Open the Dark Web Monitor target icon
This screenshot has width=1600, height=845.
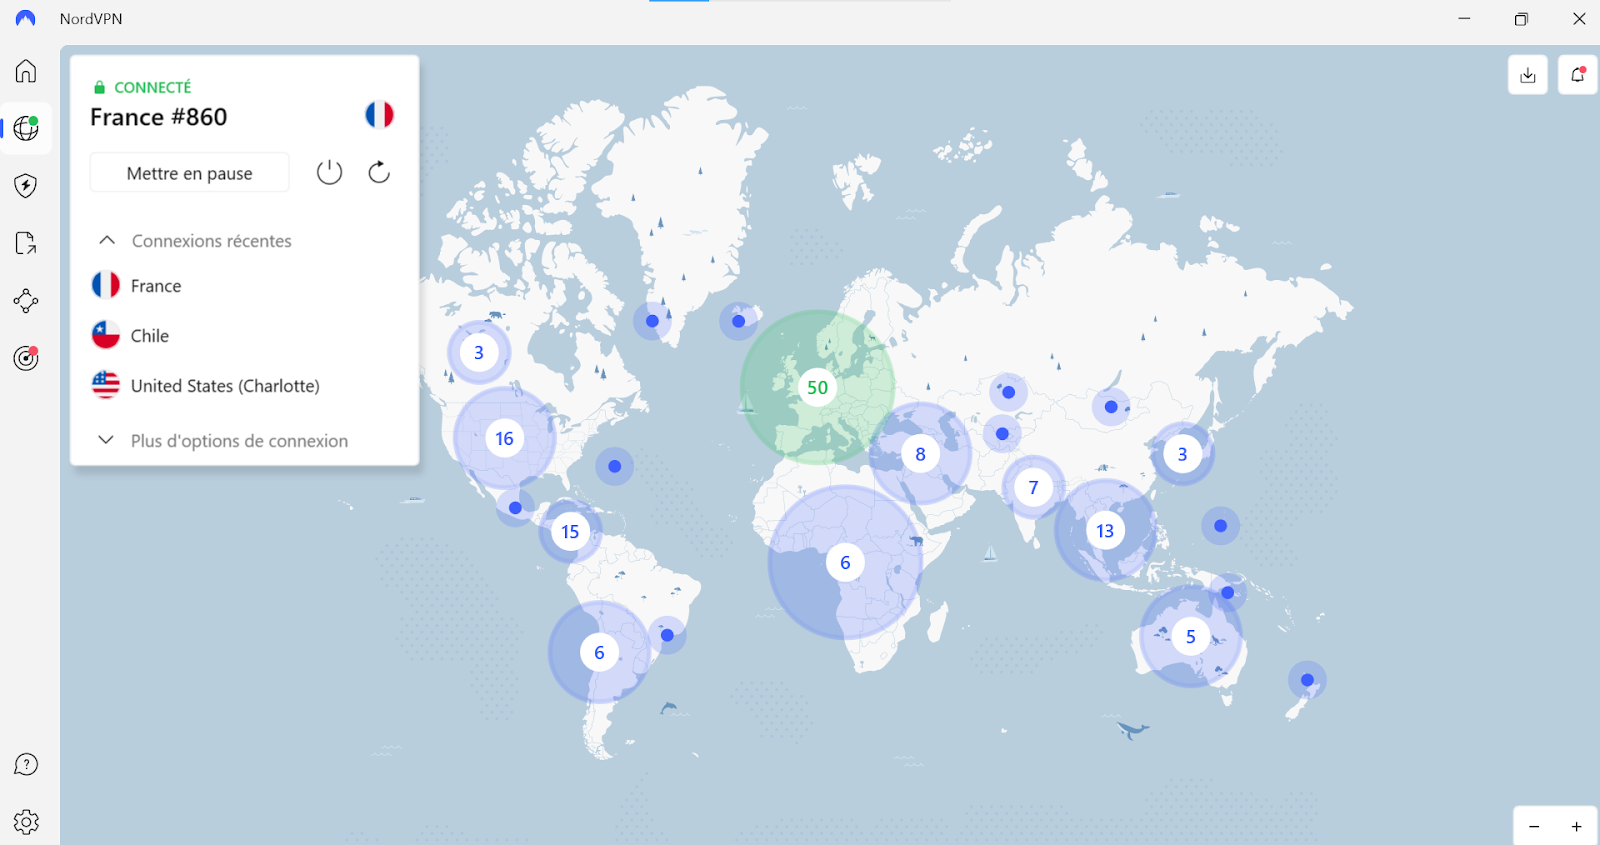(x=26, y=358)
